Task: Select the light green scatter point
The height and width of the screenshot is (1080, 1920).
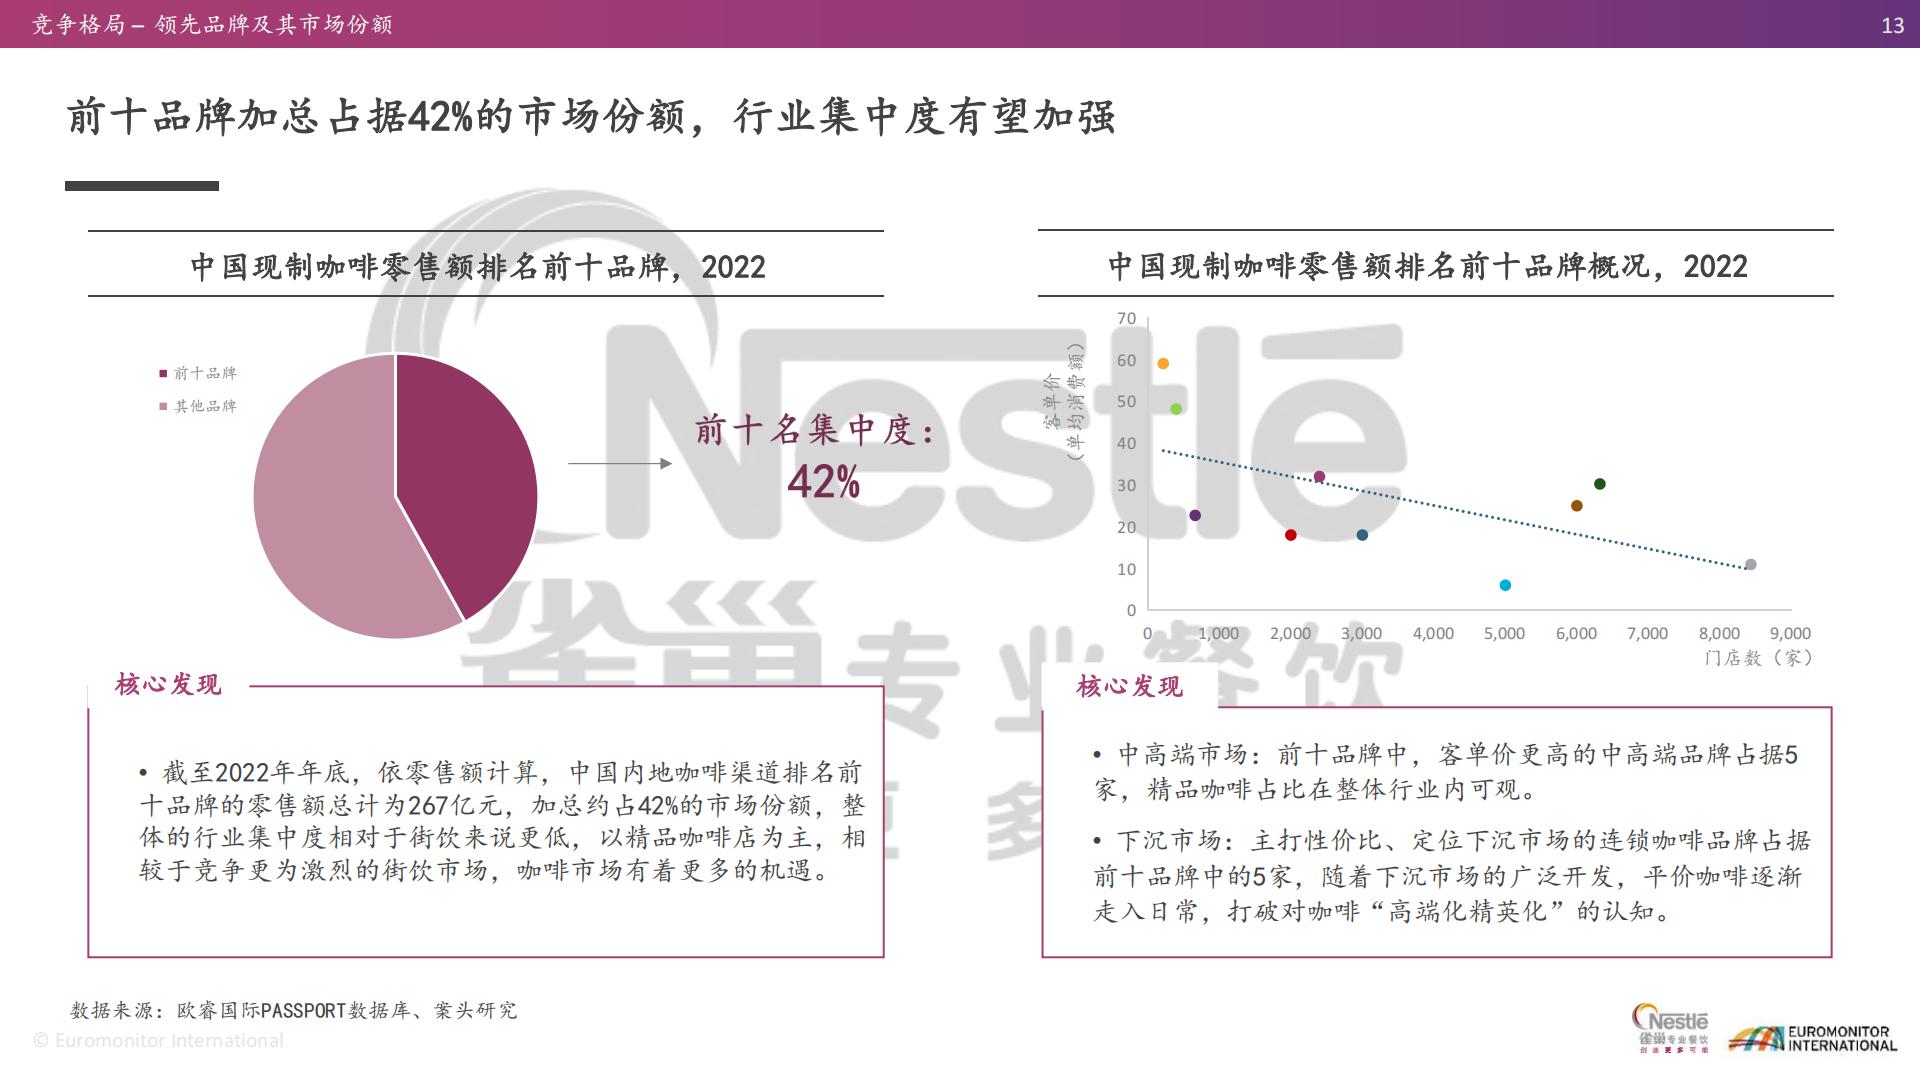Action: click(x=1176, y=408)
